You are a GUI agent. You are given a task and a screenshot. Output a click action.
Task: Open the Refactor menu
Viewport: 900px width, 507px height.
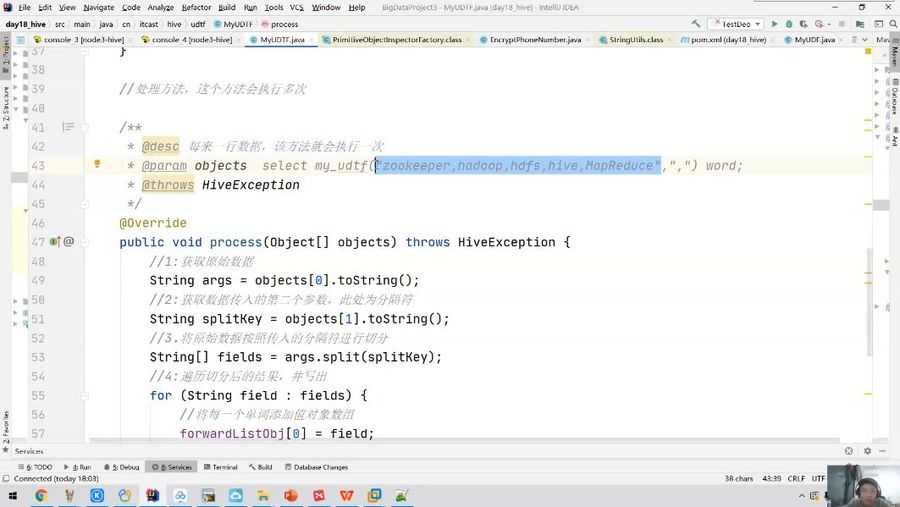pos(196,7)
